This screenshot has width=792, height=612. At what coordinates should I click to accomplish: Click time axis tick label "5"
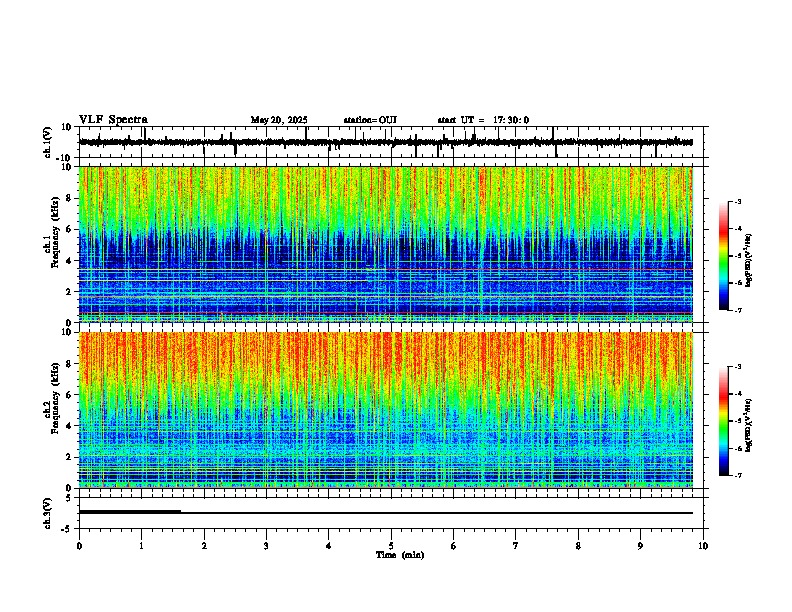tap(391, 546)
